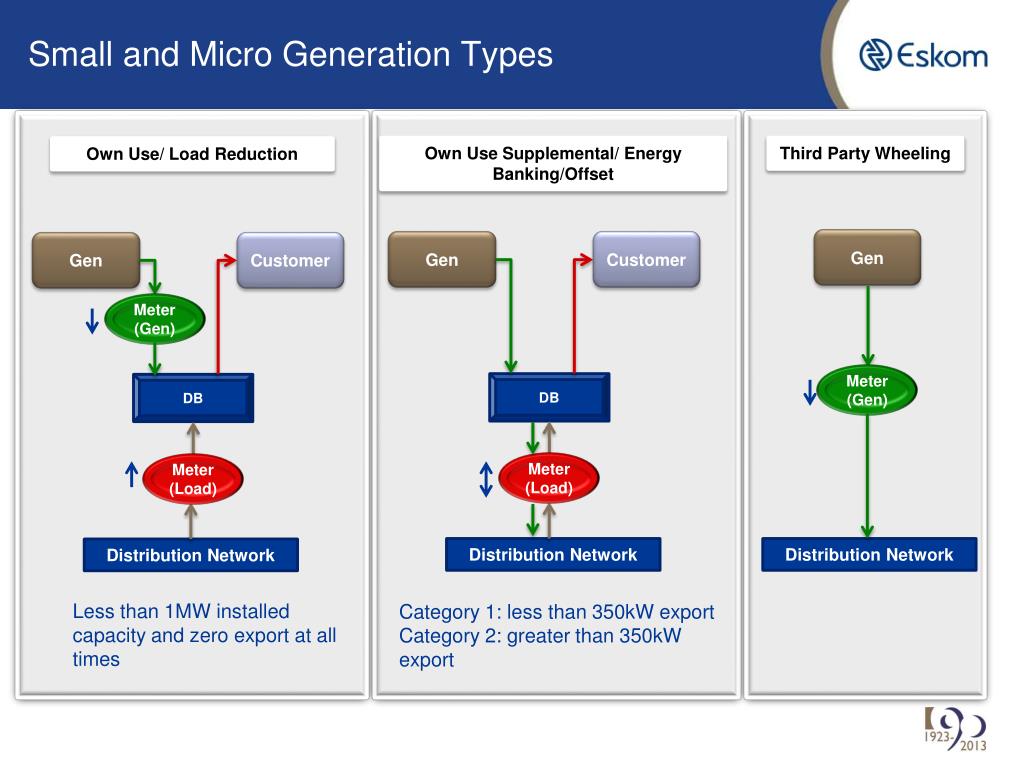Viewport: 1024px width, 768px height.
Task: Click the blue bidirectional arrow beside Meter (Load)
Action: [x=486, y=479]
